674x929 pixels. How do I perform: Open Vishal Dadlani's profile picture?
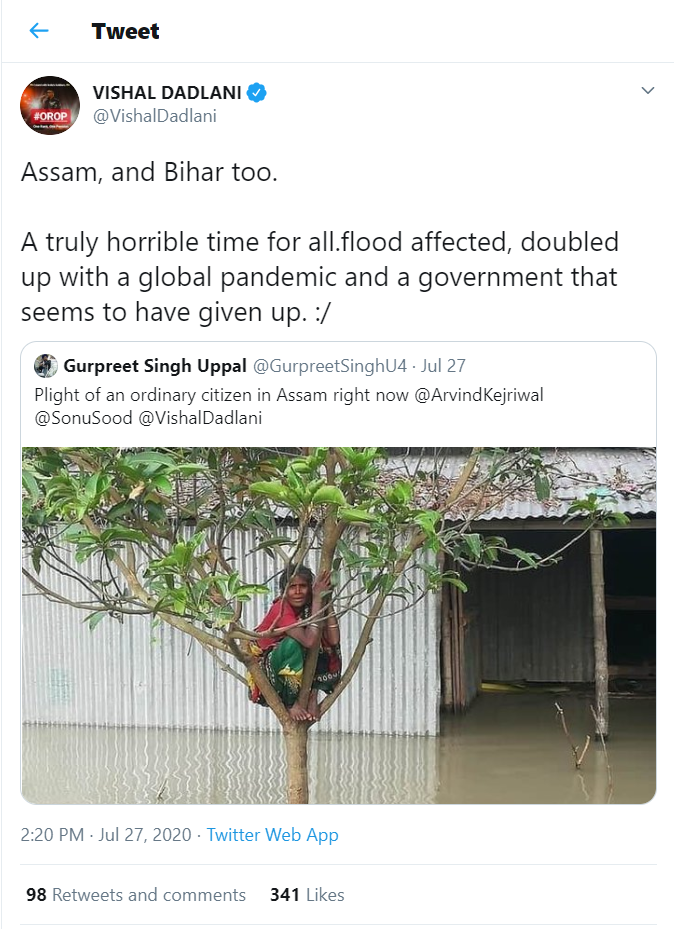pyautogui.click(x=50, y=105)
